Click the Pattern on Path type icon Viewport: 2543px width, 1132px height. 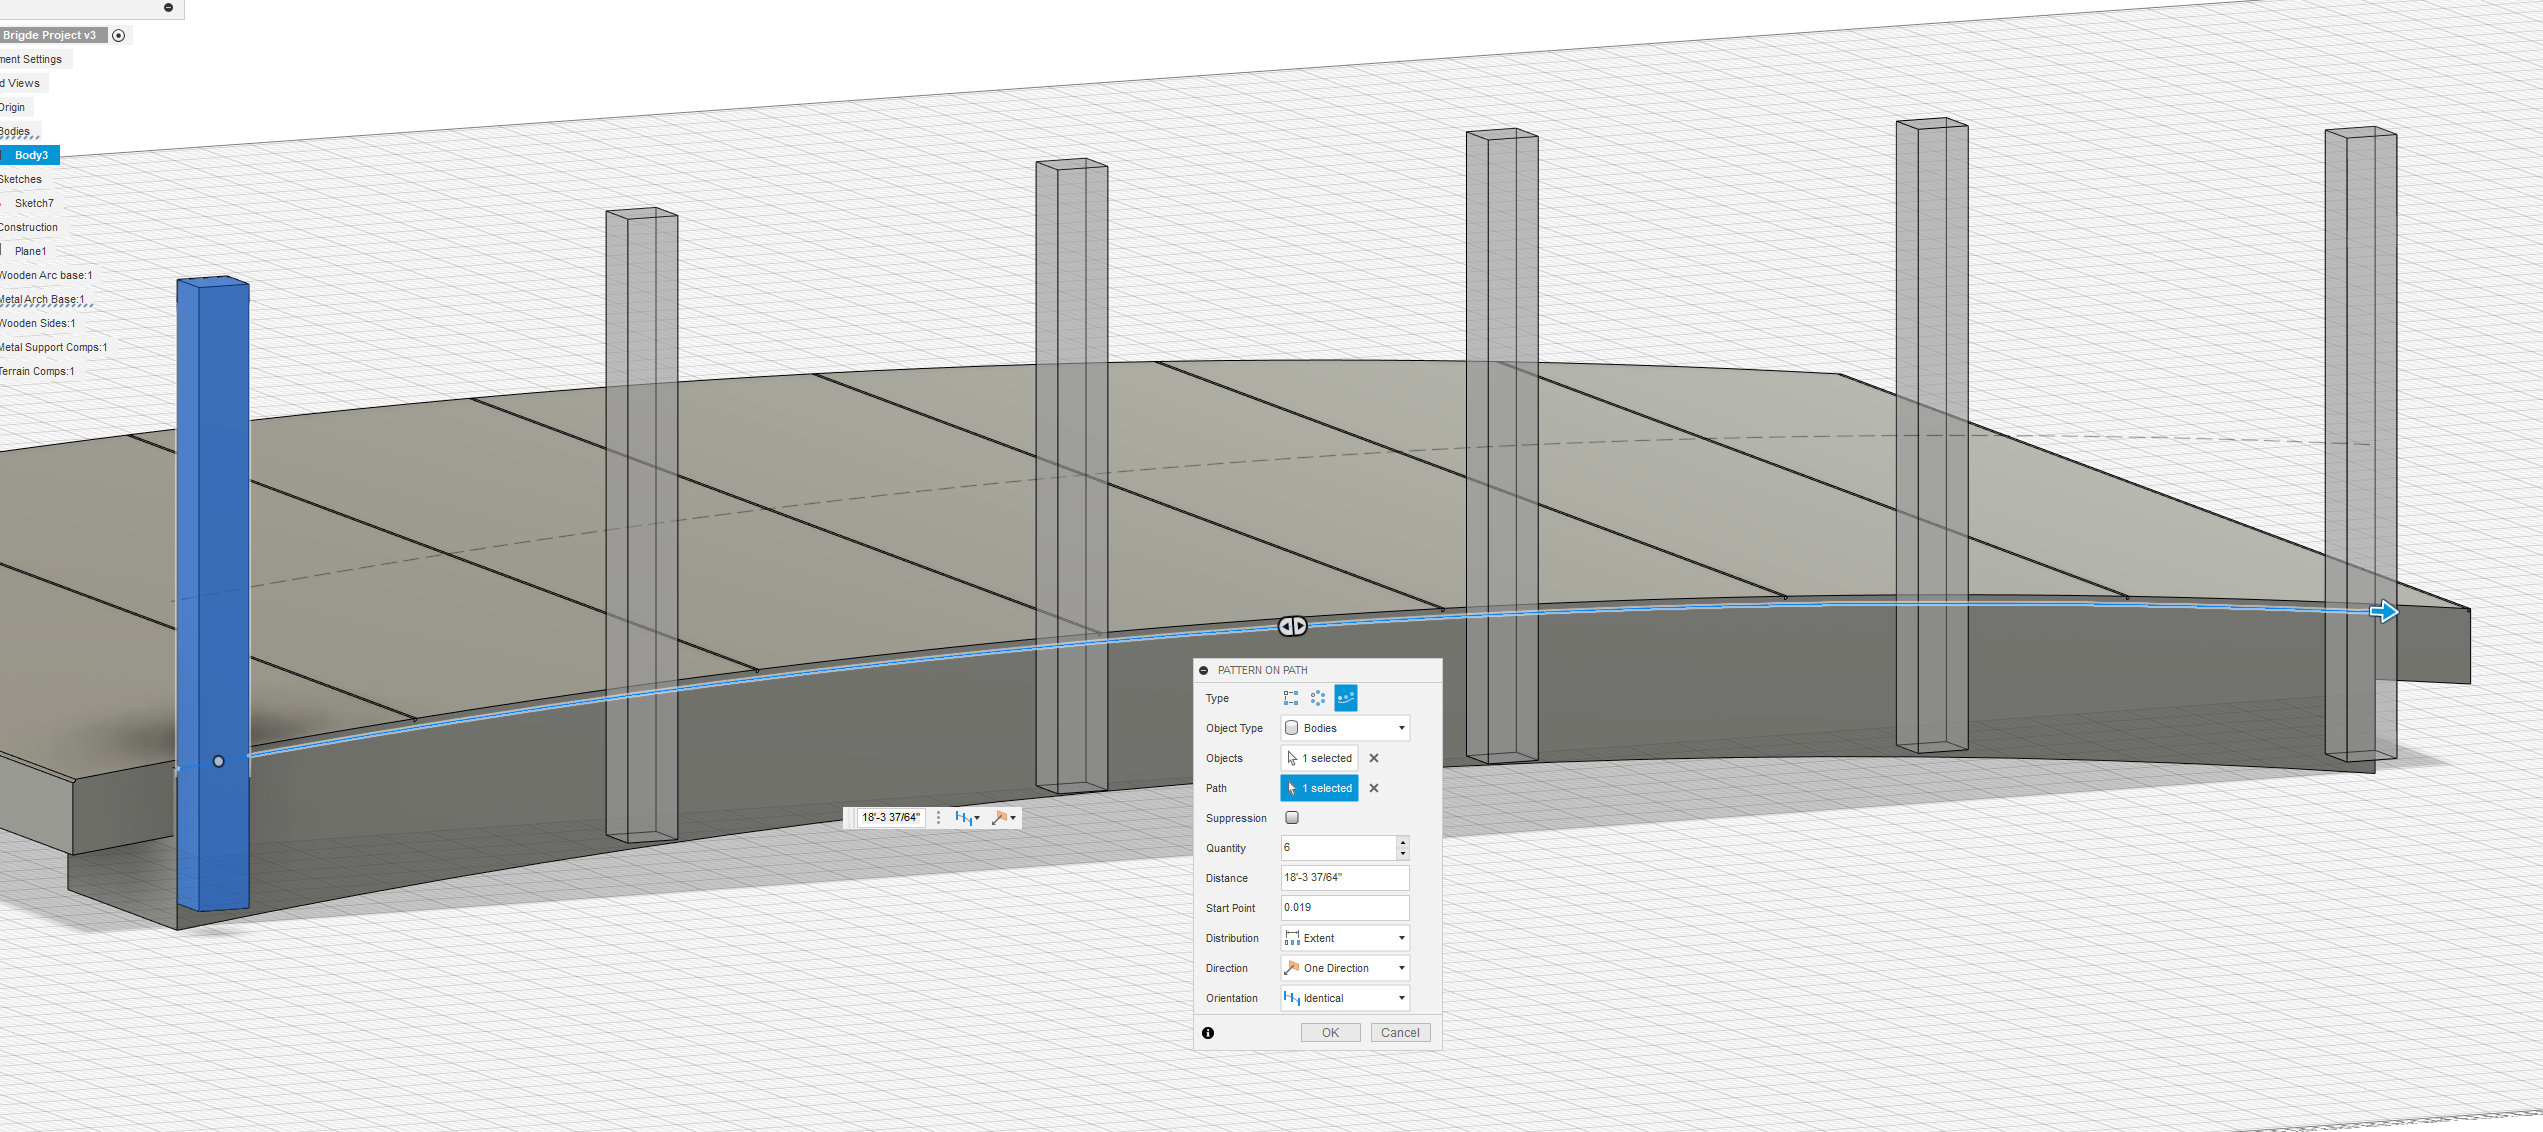[1346, 698]
